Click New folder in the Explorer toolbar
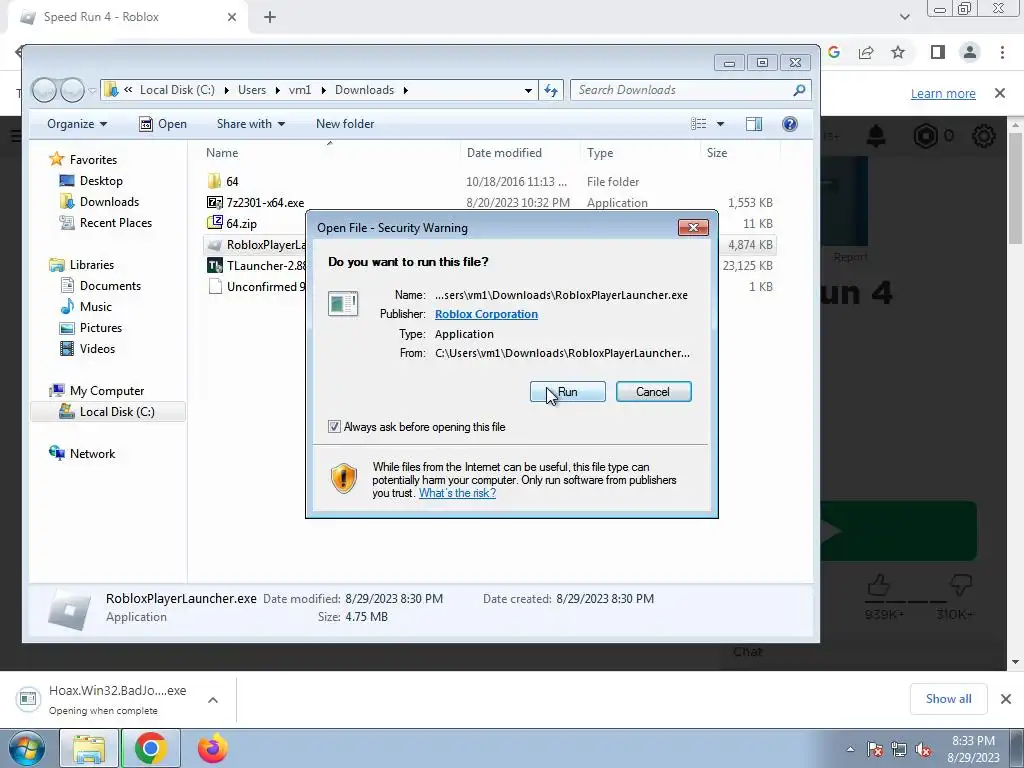The image size is (1024, 768). pyautogui.click(x=345, y=123)
